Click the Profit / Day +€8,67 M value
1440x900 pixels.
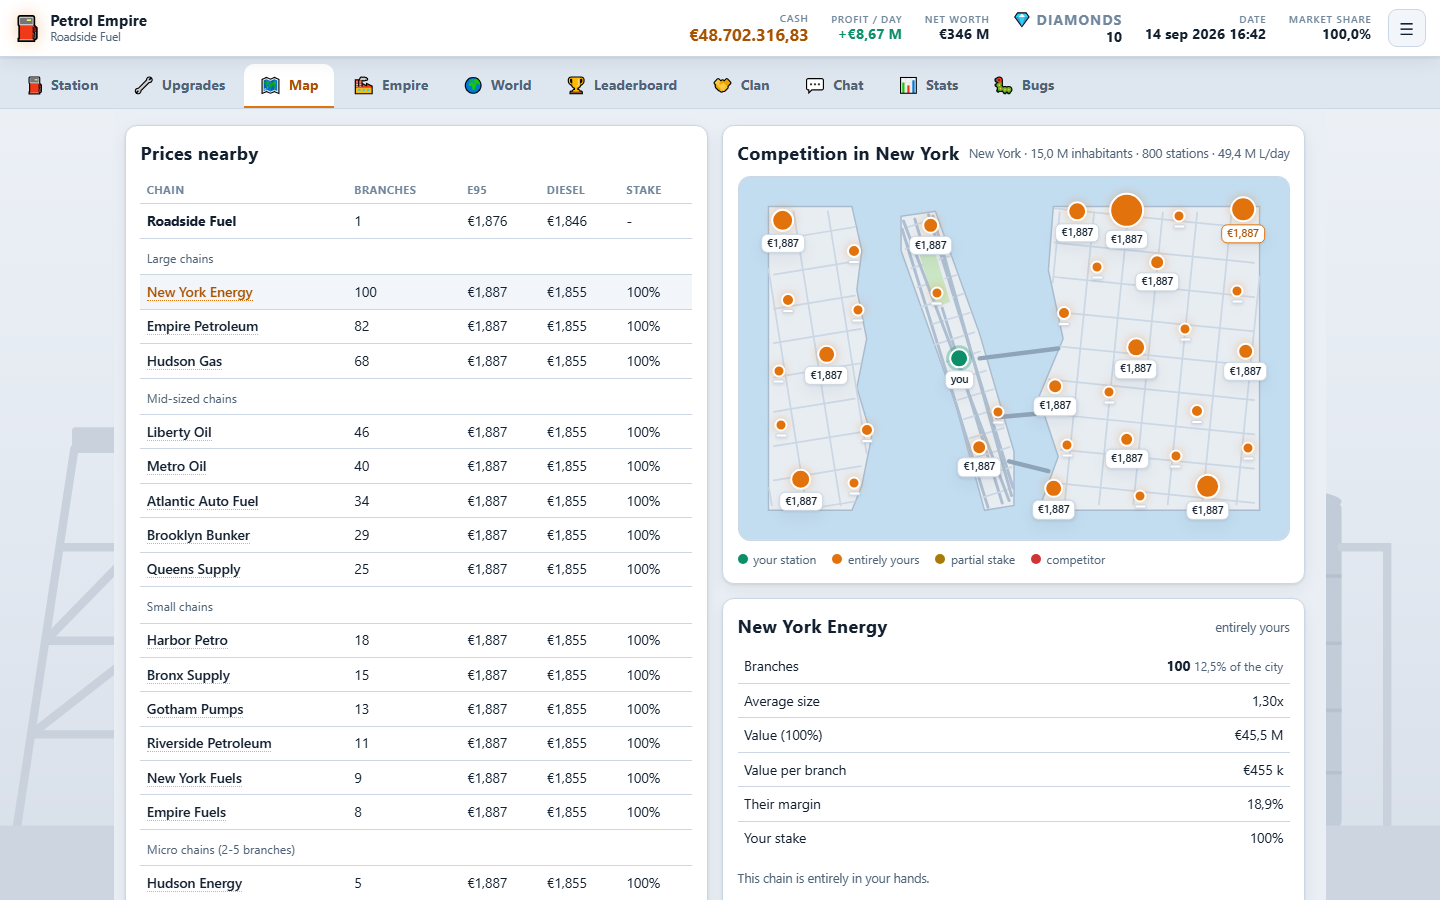[x=870, y=34]
